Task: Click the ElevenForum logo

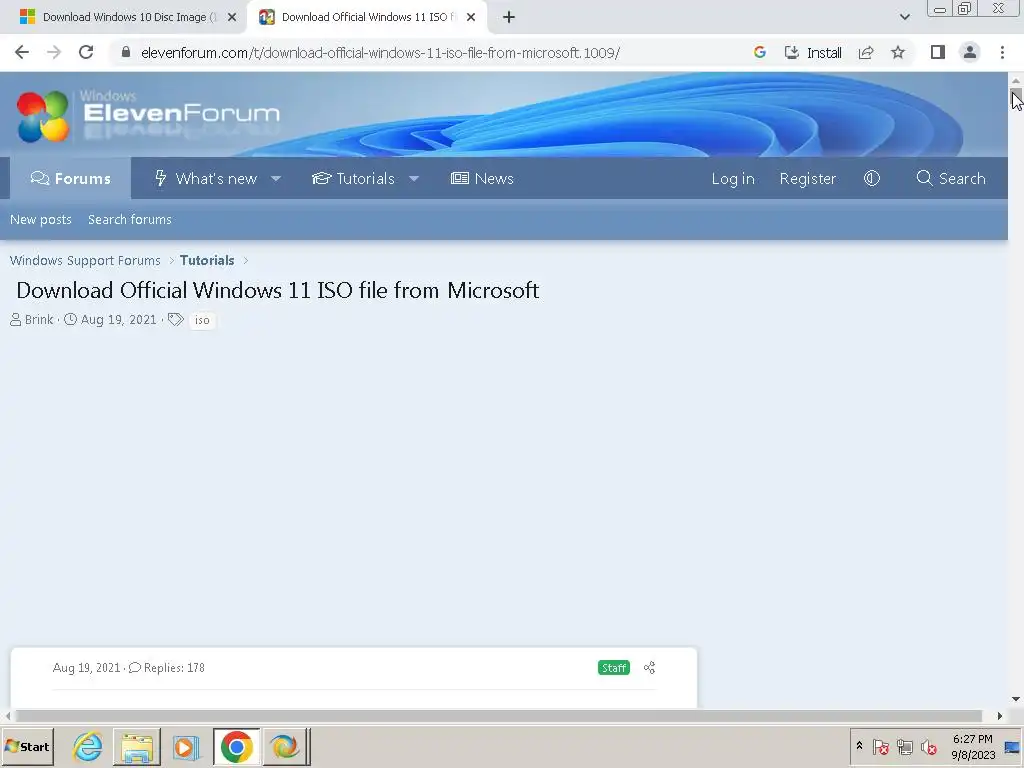Action: pos(148,116)
